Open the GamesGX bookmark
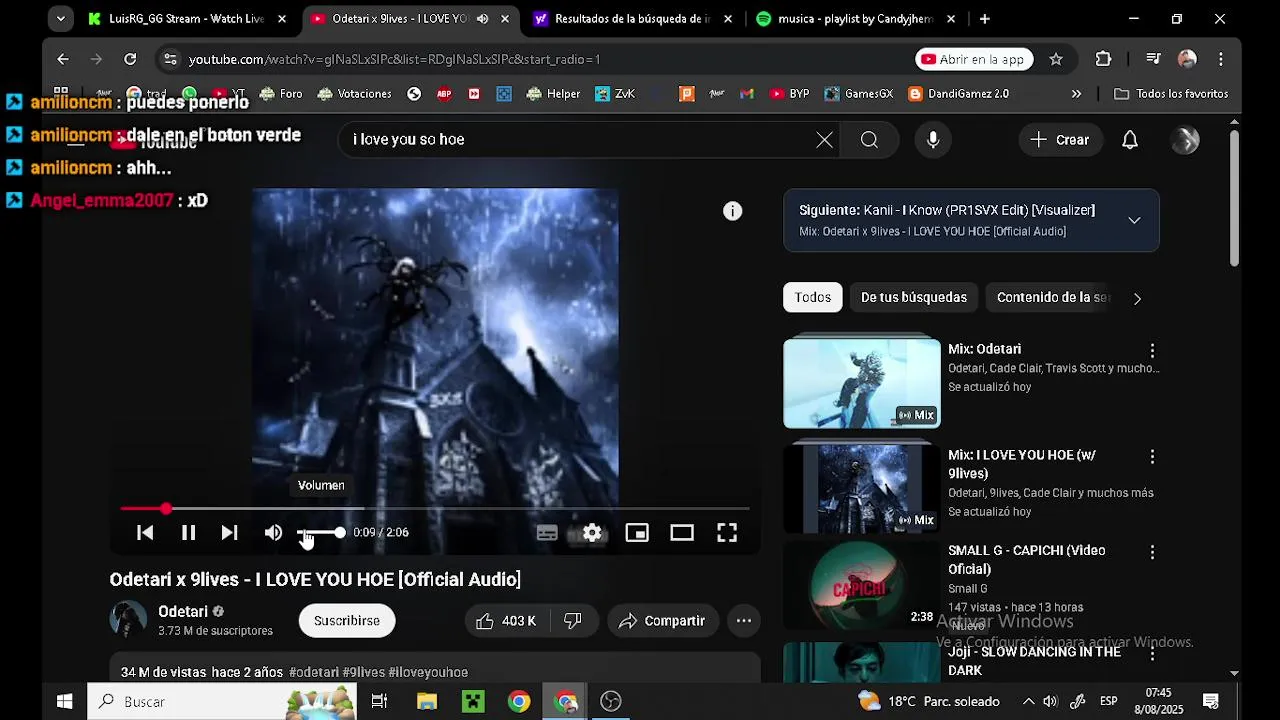This screenshot has width=1280, height=720. [859, 94]
